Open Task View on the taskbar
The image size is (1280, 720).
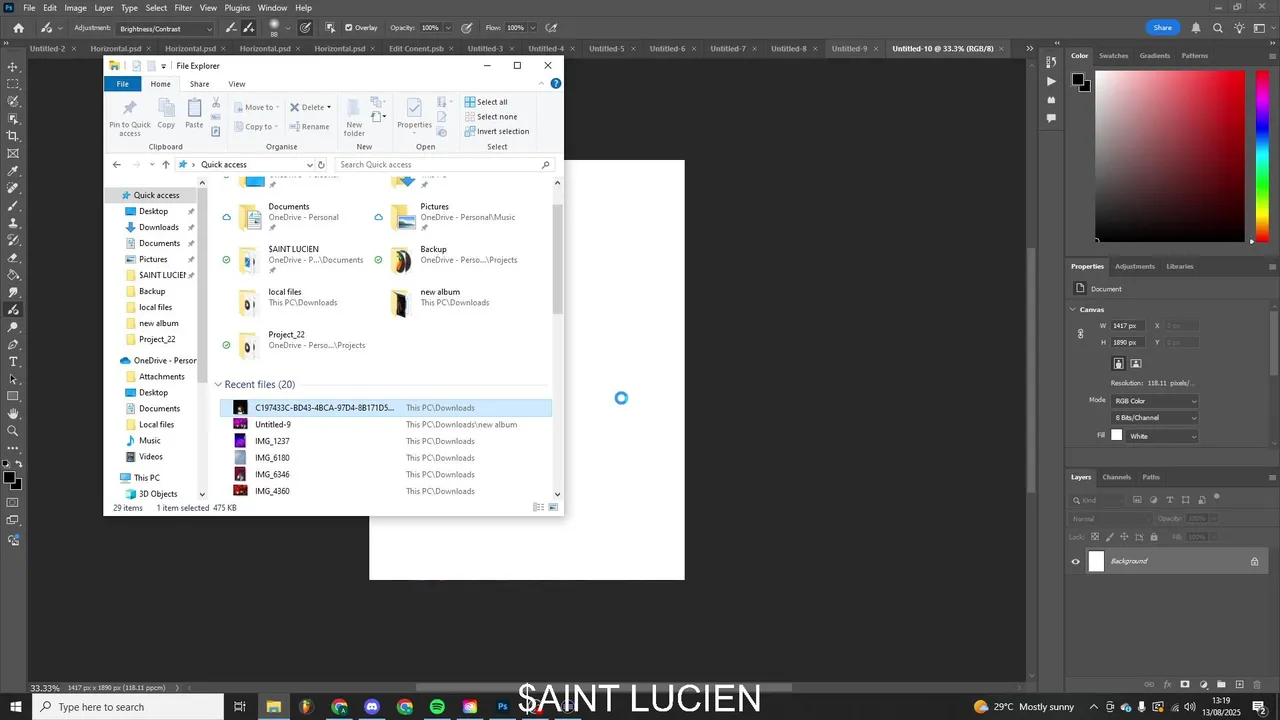click(x=240, y=707)
